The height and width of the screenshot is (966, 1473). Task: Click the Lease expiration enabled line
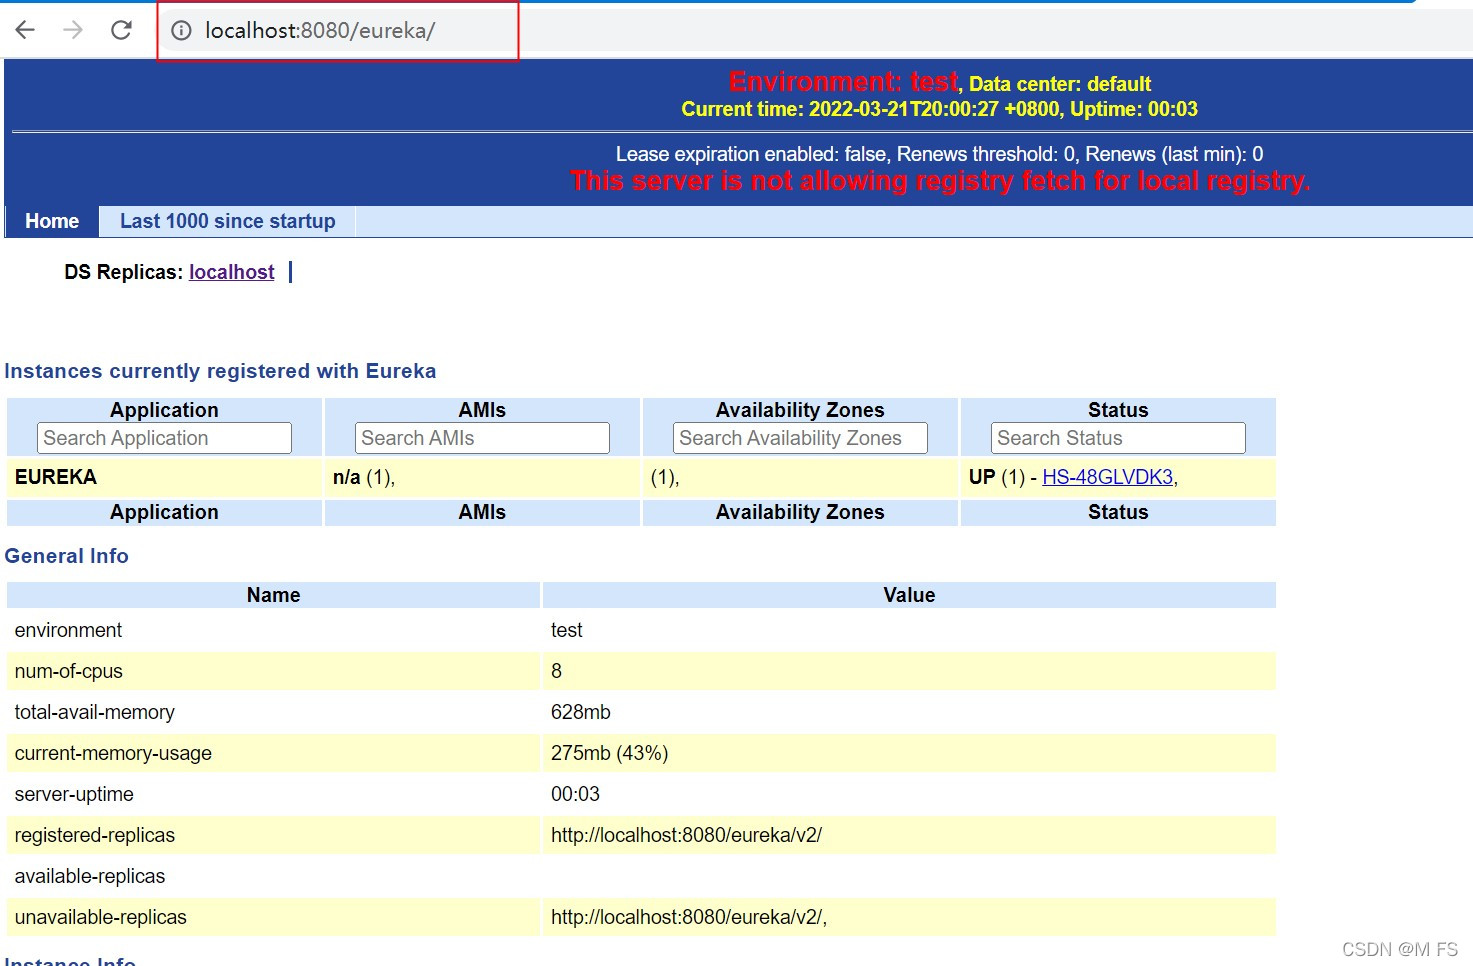939,154
